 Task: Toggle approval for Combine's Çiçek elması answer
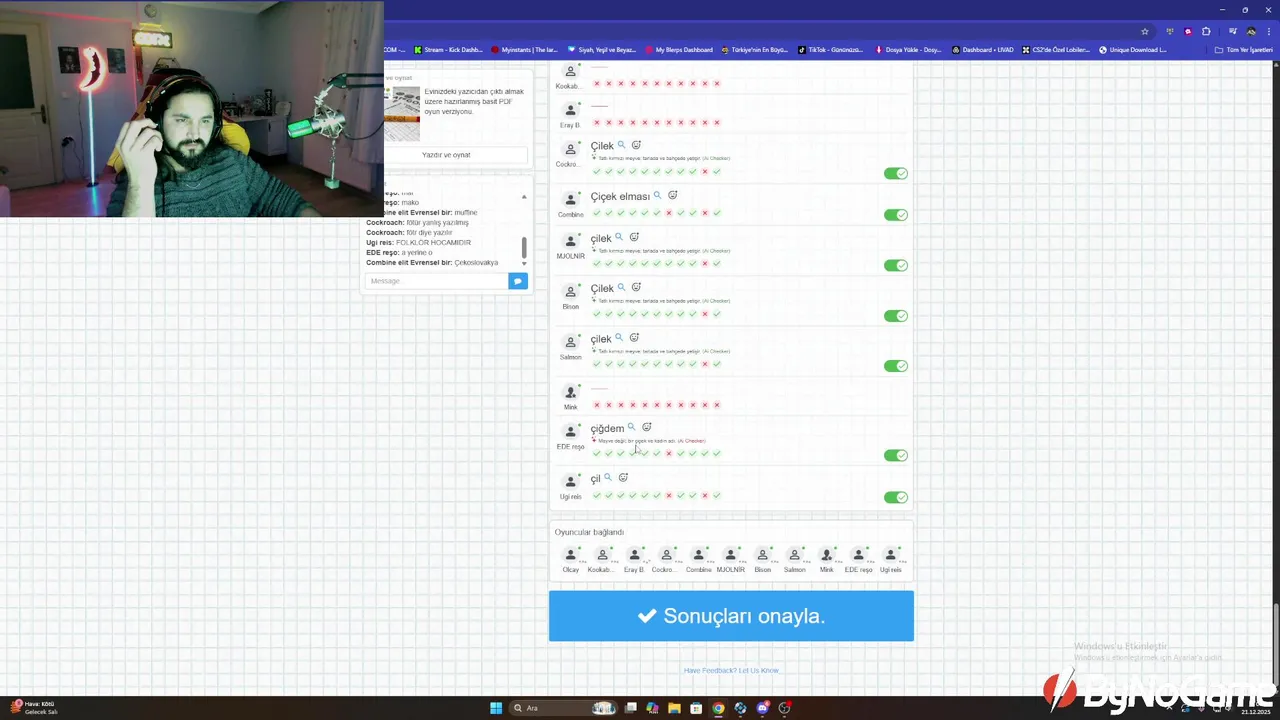[x=895, y=215]
